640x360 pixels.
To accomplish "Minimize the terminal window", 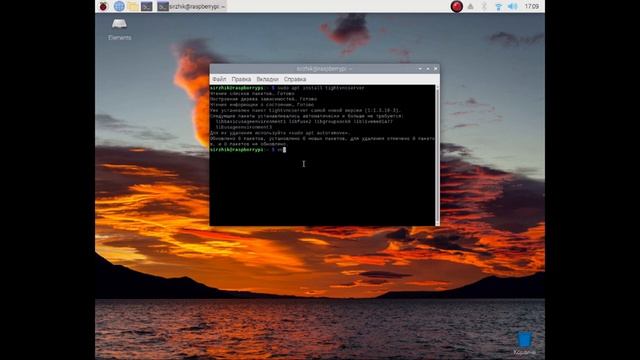I will [420, 69].
